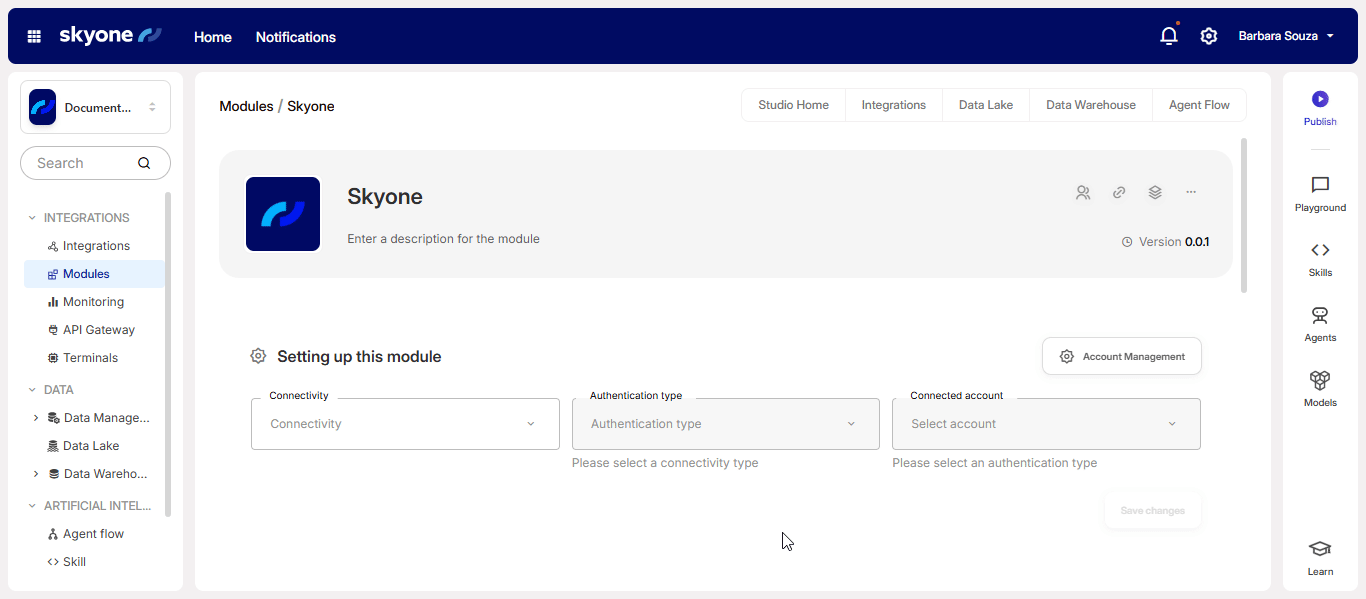Screen dimensions: 1366x599
Task: Collapse the INTEGRATIONS section
Action: coord(32,218)
